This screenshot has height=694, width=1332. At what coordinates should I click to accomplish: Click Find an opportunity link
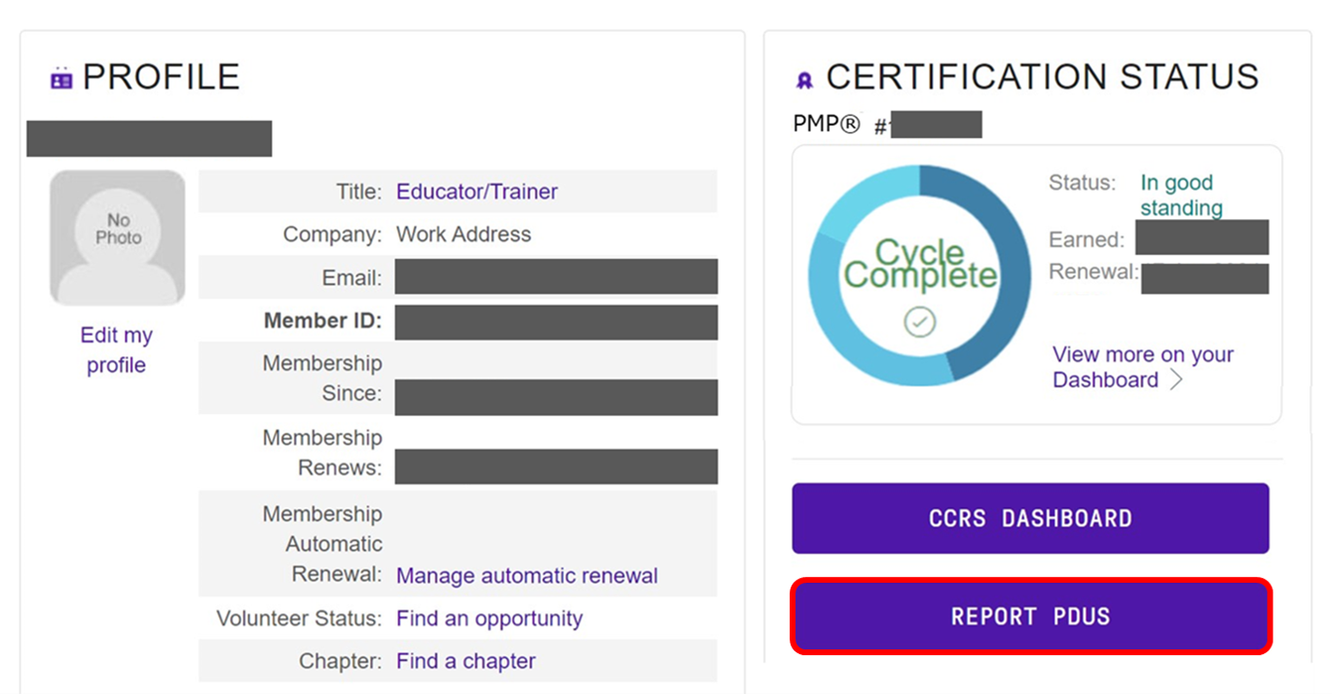coord(489,619)
